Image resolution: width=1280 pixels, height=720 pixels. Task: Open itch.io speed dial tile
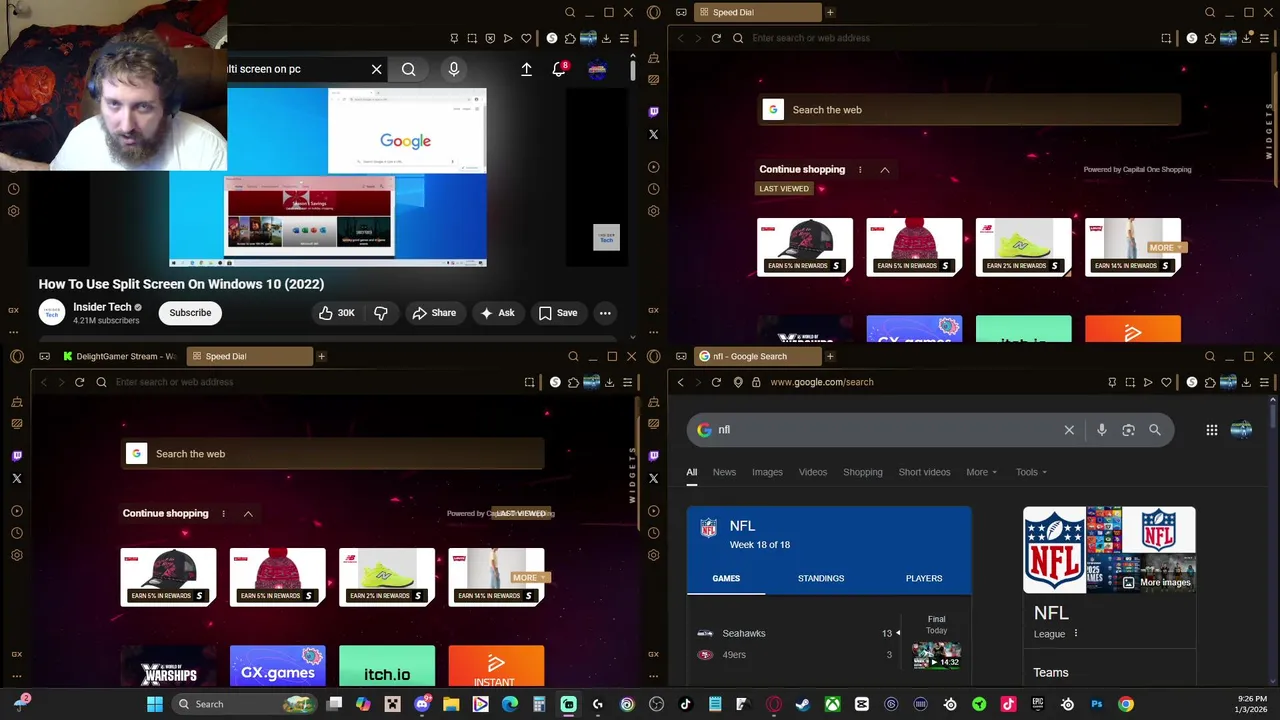tap(387, 667)
